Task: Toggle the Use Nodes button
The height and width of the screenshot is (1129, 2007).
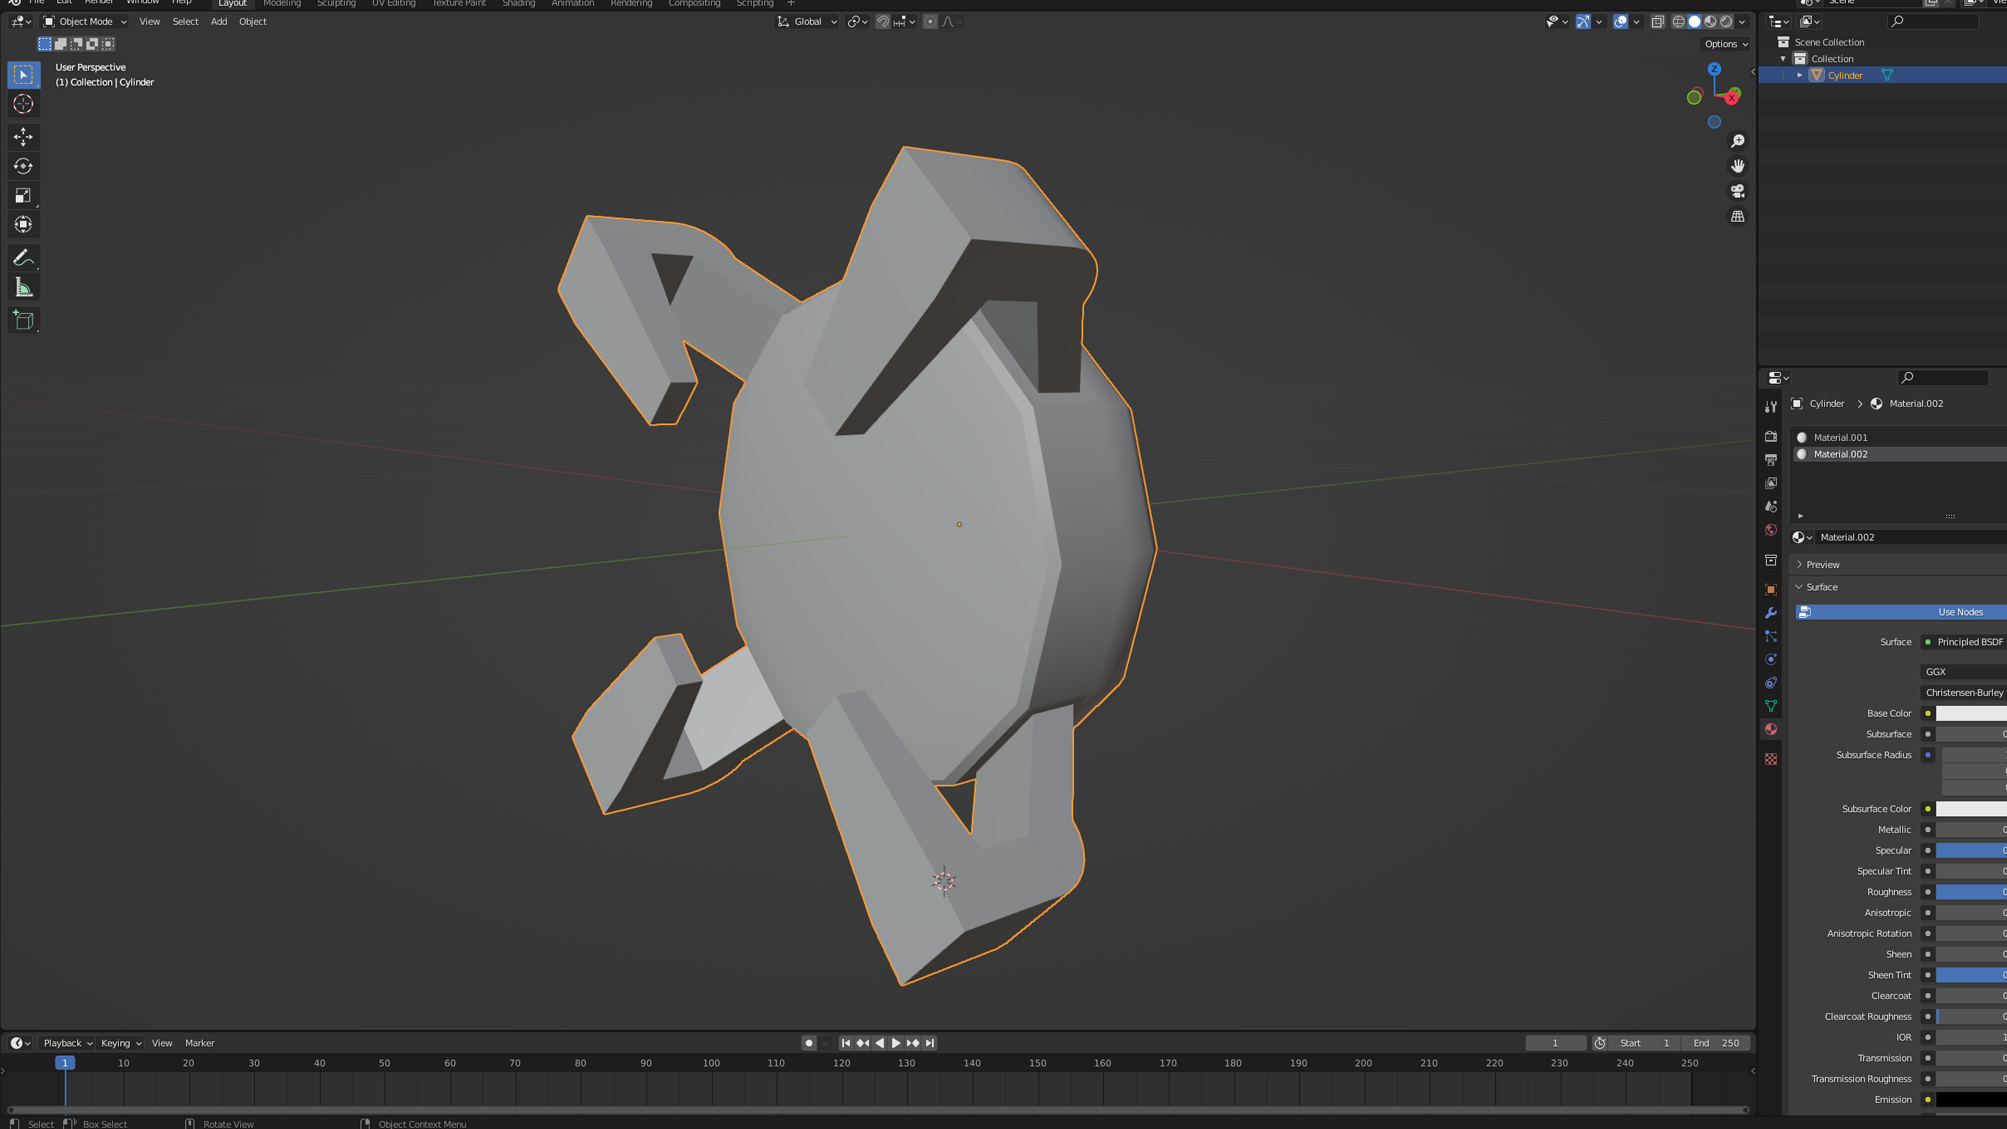Action: (x=1901, y=612)
